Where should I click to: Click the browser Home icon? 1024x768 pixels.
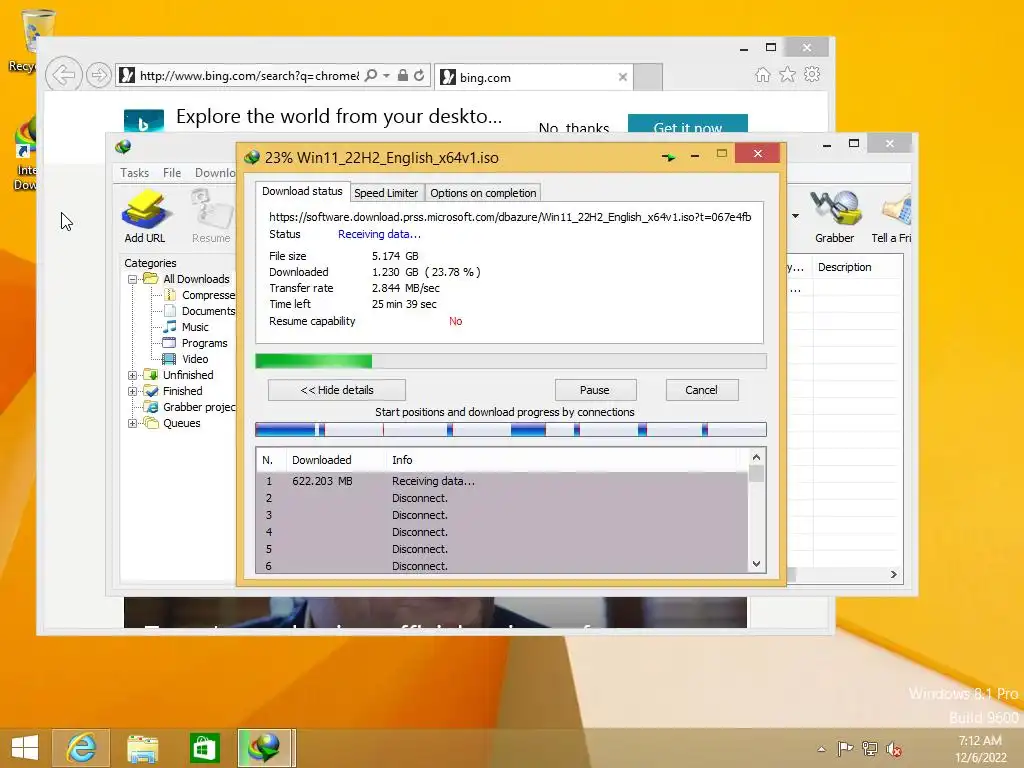coord(762,74)
